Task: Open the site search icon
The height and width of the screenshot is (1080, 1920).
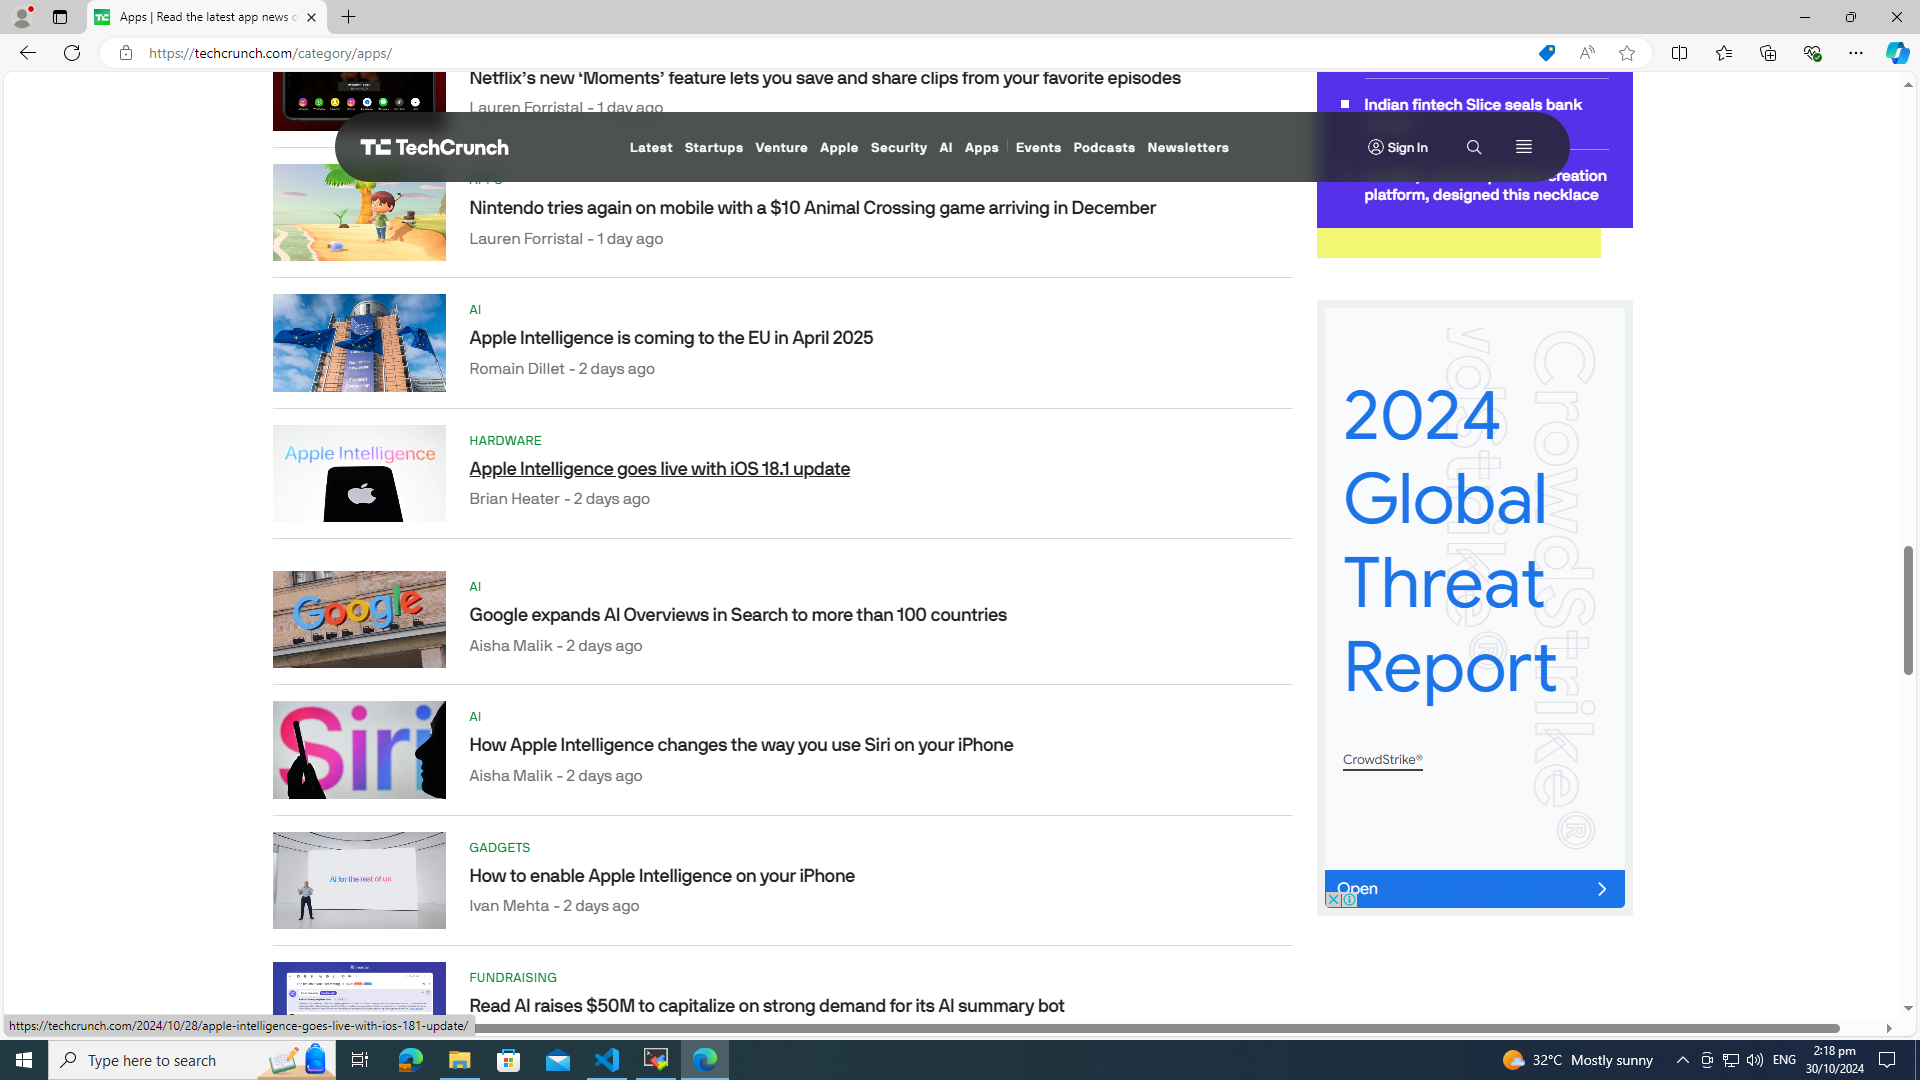Action: [1474, 147]
